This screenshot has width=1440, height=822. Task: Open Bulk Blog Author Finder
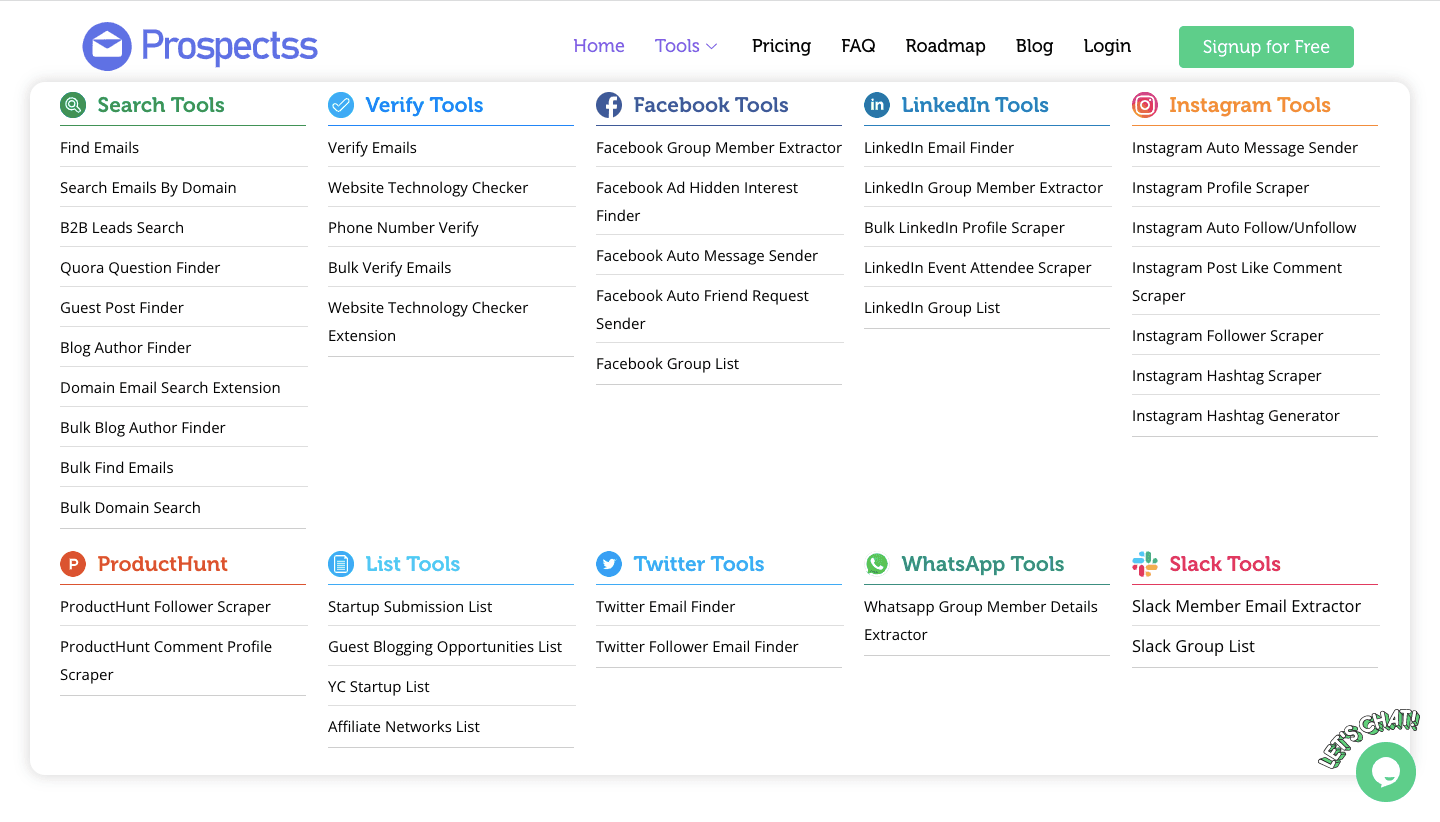(x=143, y=428)
